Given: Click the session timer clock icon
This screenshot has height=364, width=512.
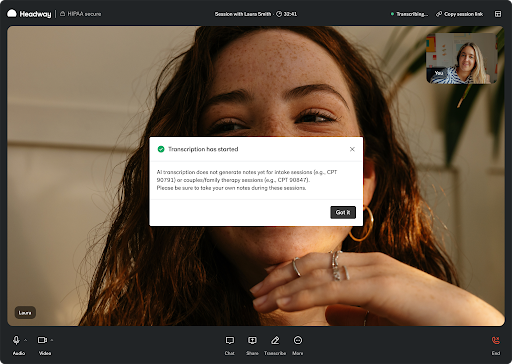Looking at the screenshot, I should click(x=279, y=14).
